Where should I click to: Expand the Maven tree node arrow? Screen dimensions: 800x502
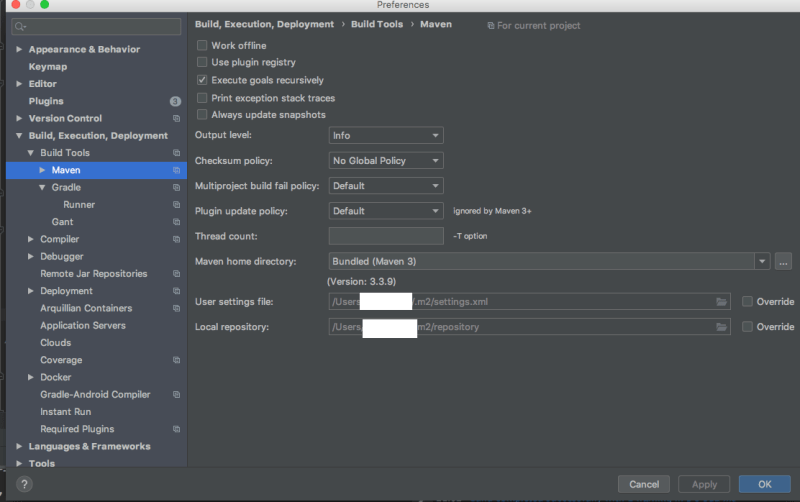pos(42,170)
